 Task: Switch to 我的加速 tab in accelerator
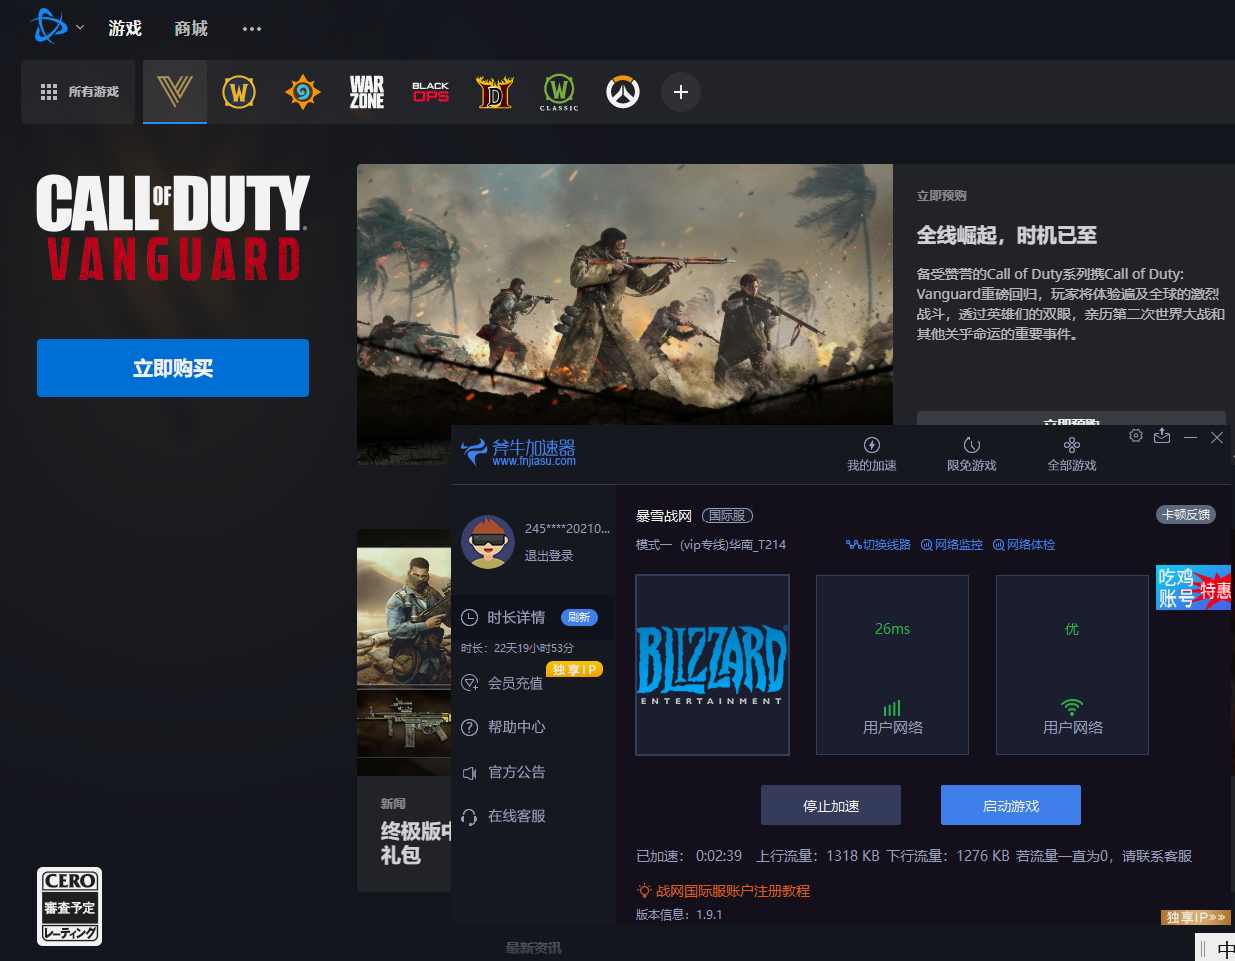[x=872, y=454]
